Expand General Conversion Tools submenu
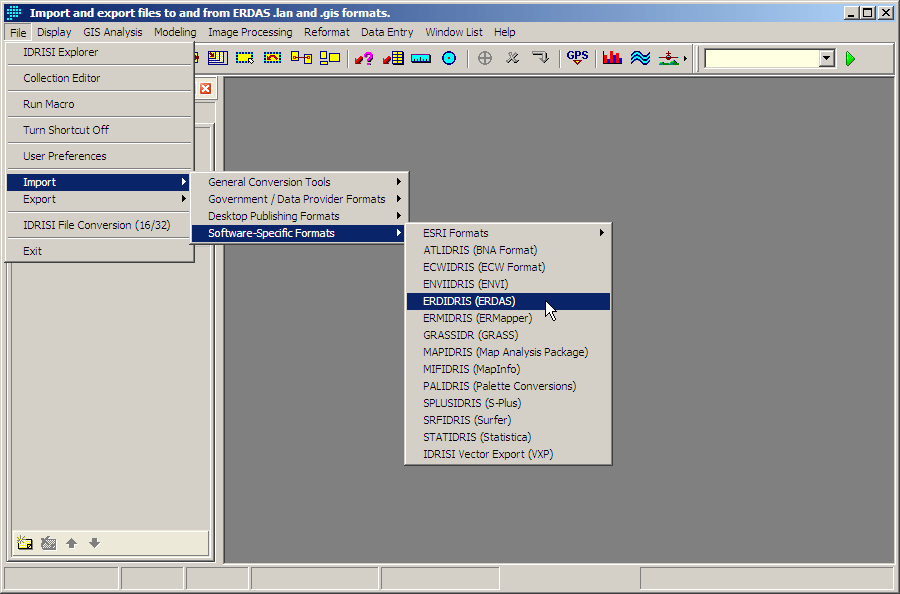 [x=299, y=182]
